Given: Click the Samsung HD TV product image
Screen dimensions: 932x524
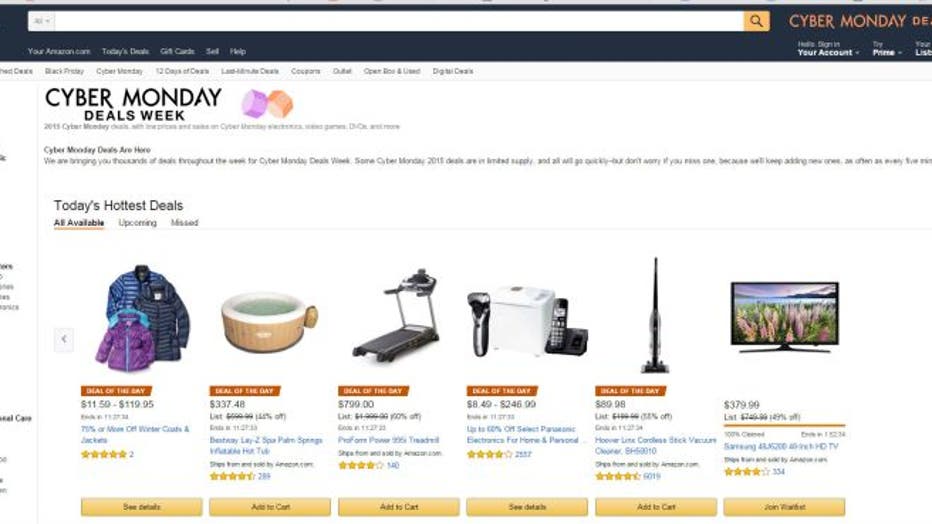Looking at the screenshot, I should [785, 317].
